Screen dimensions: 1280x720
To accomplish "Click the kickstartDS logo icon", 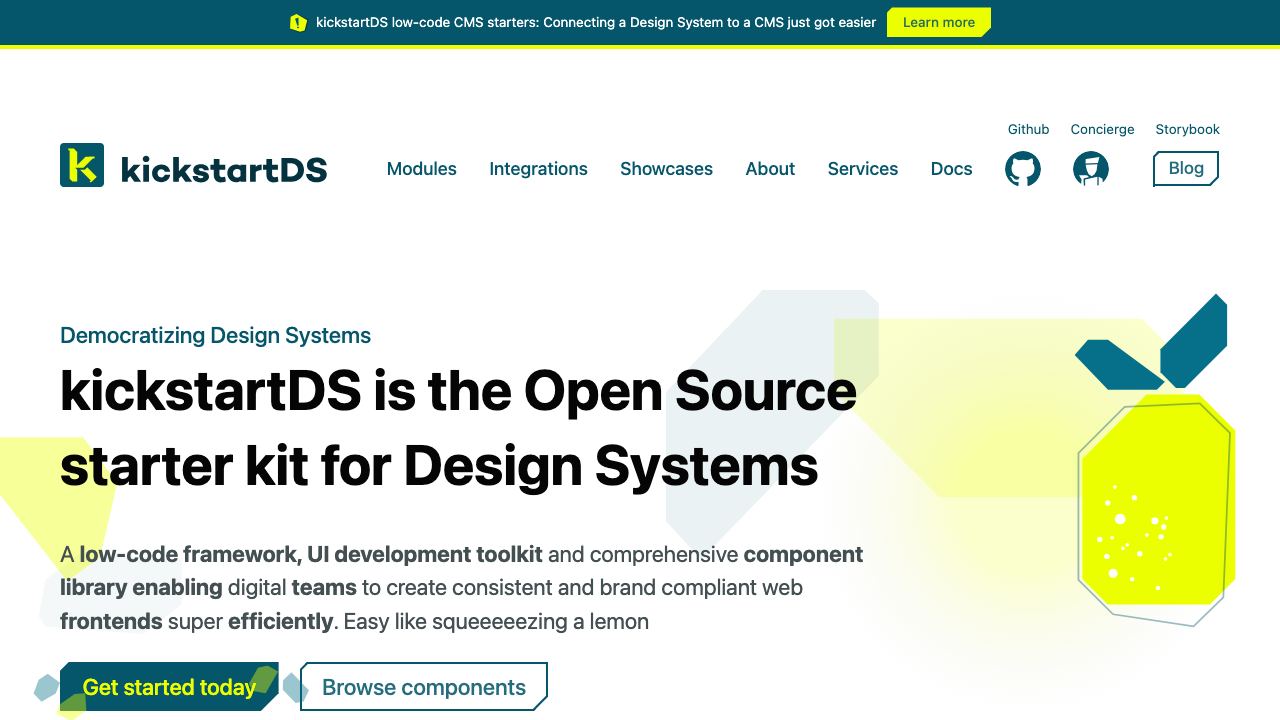I will click(x=82, y=165).
